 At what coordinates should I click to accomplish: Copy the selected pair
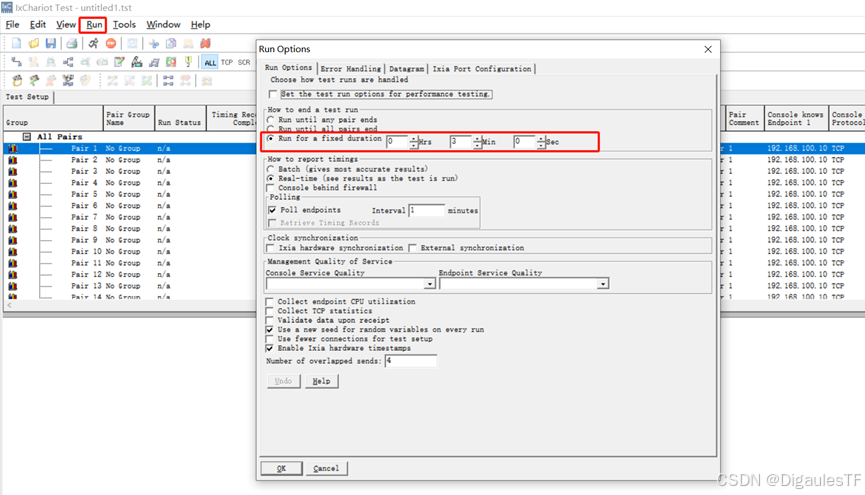click(x=171, y=43)
